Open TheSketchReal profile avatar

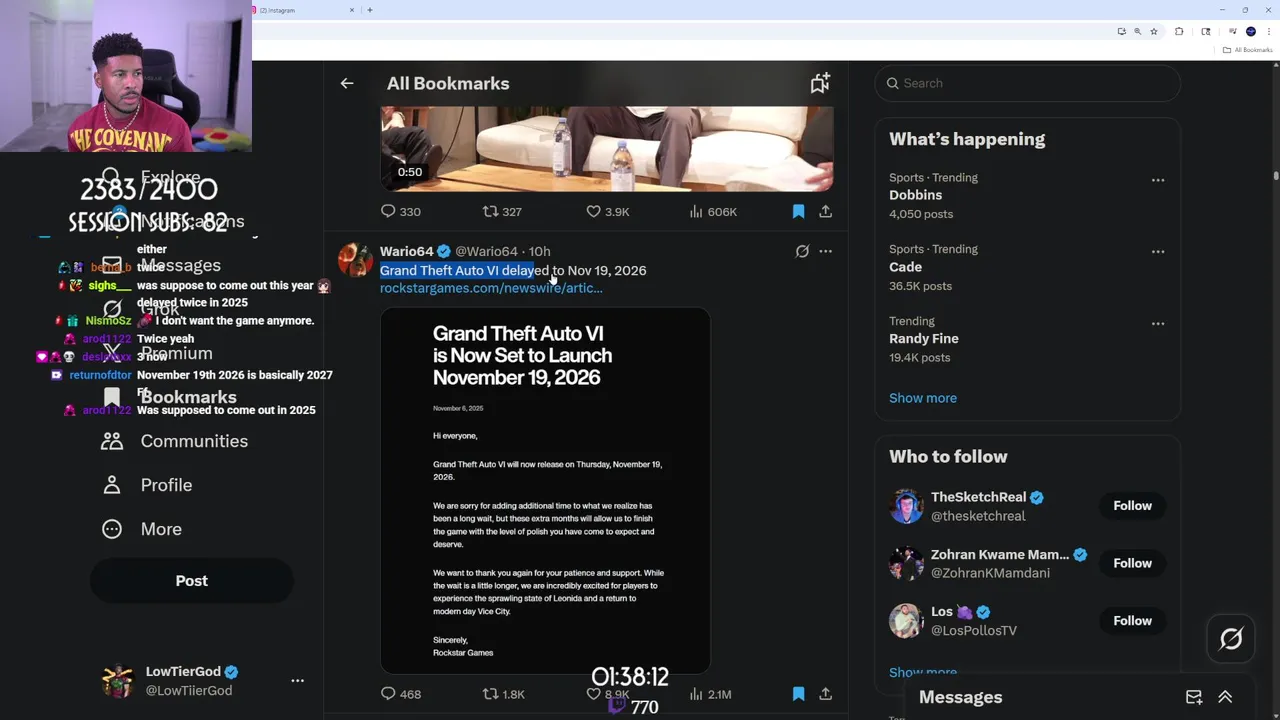[906, 506]
